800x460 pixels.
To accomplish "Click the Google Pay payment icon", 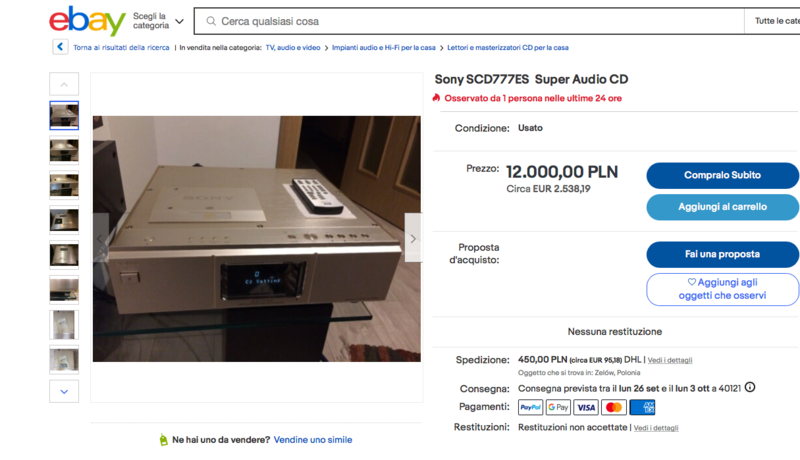I will [558, 407].
